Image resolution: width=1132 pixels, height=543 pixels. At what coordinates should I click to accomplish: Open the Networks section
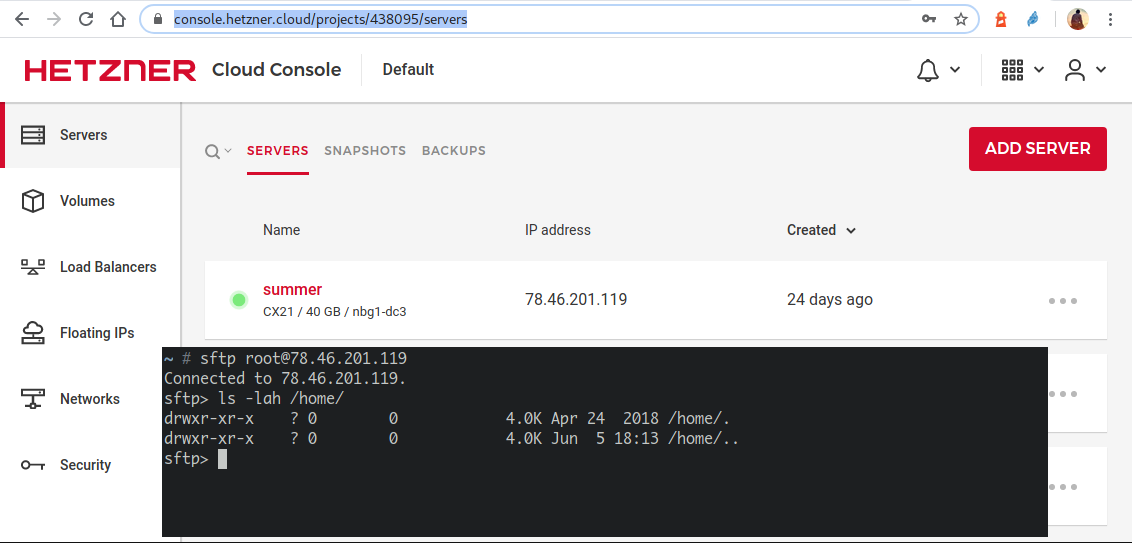tap(90, 399)
